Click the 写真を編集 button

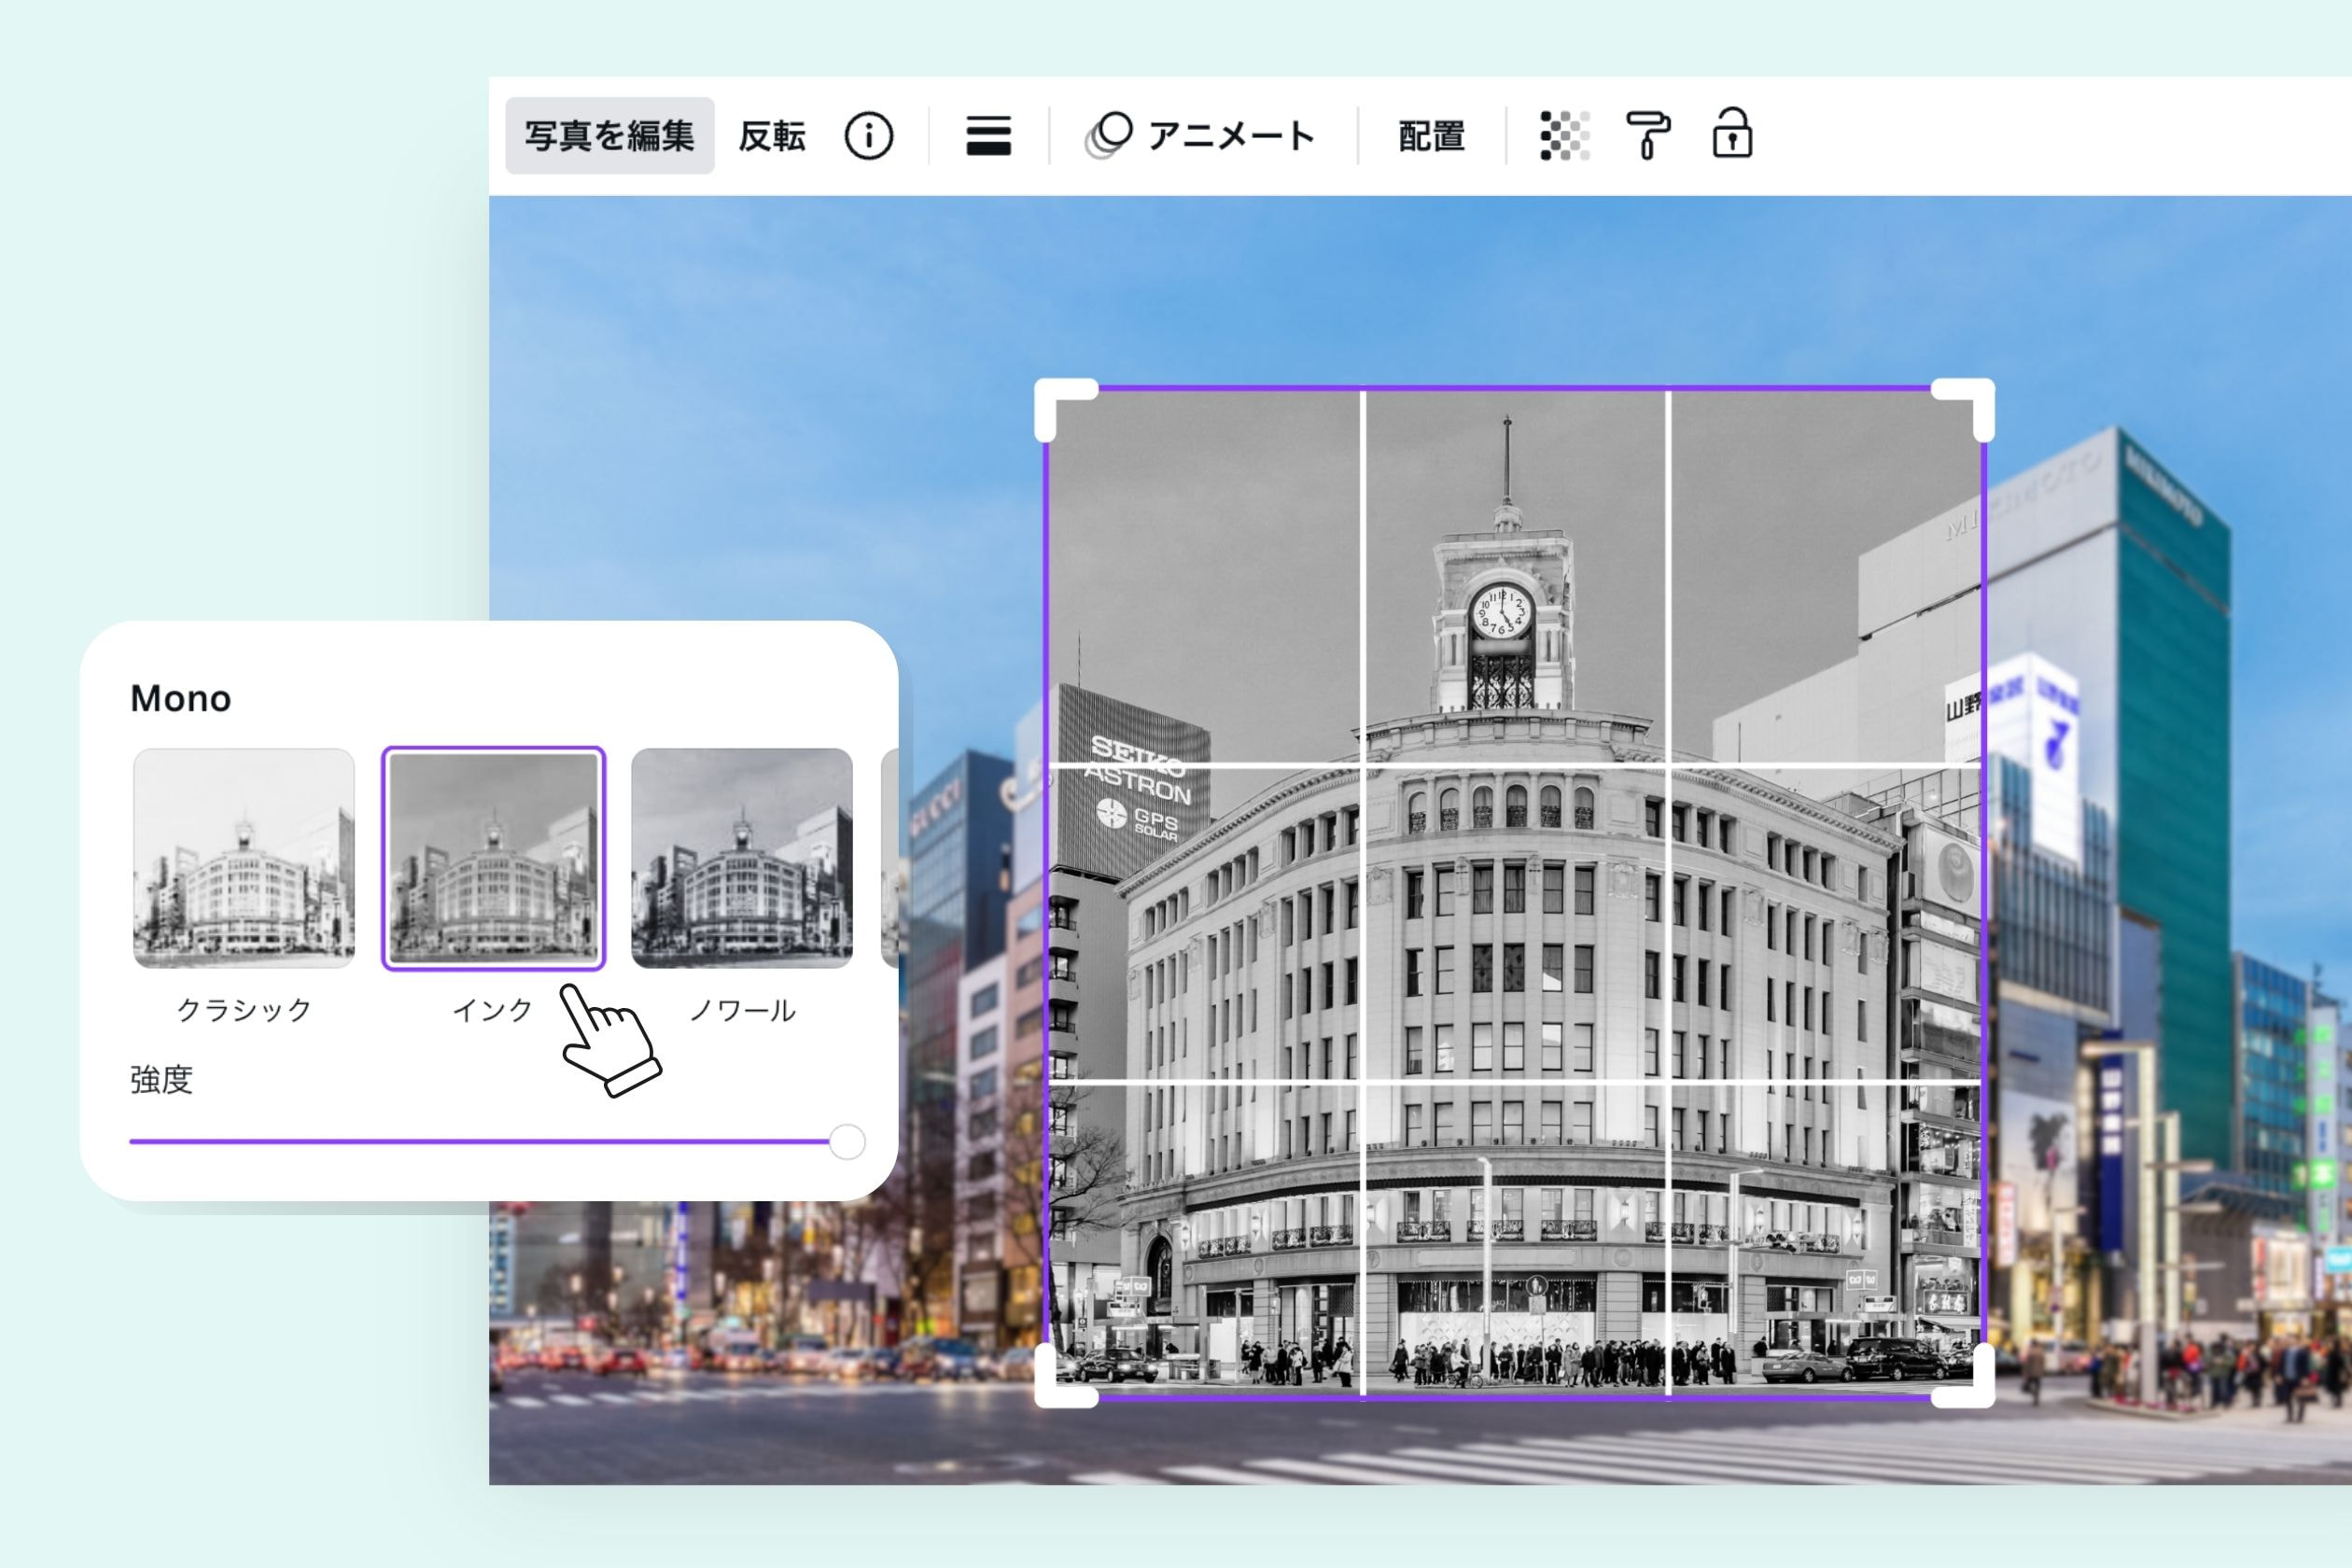click(x=609, y=136)
